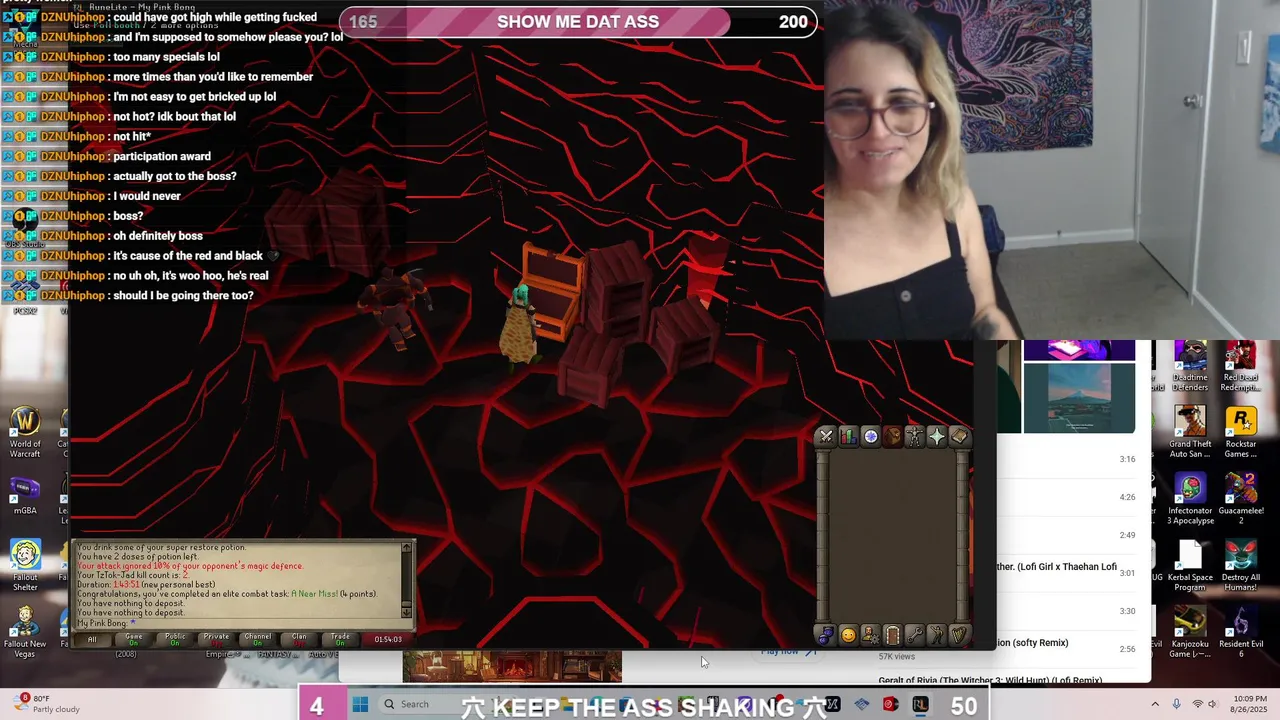Click the Play now link in browser
Viewport: 1280px width, 720px height.
point(789,651)
